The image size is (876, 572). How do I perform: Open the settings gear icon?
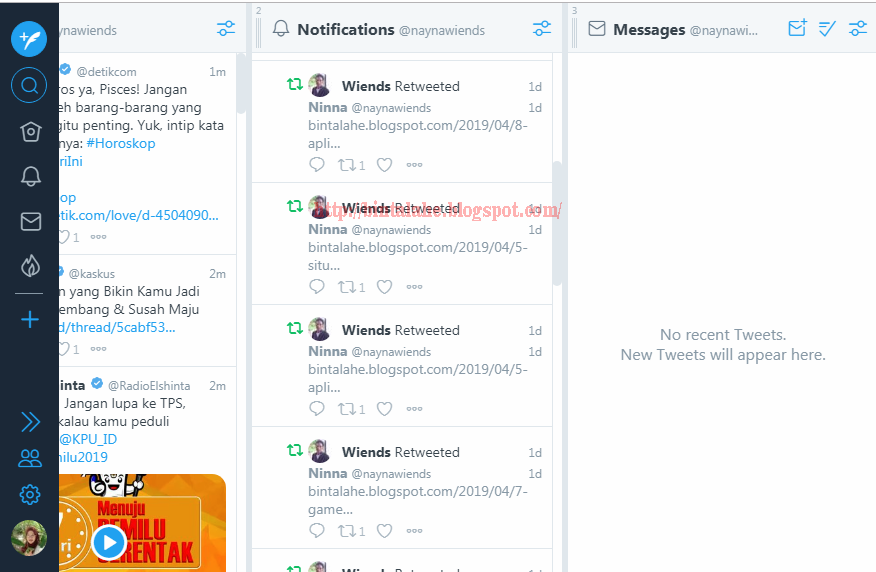pyautogui.click(x=30, y=494)
